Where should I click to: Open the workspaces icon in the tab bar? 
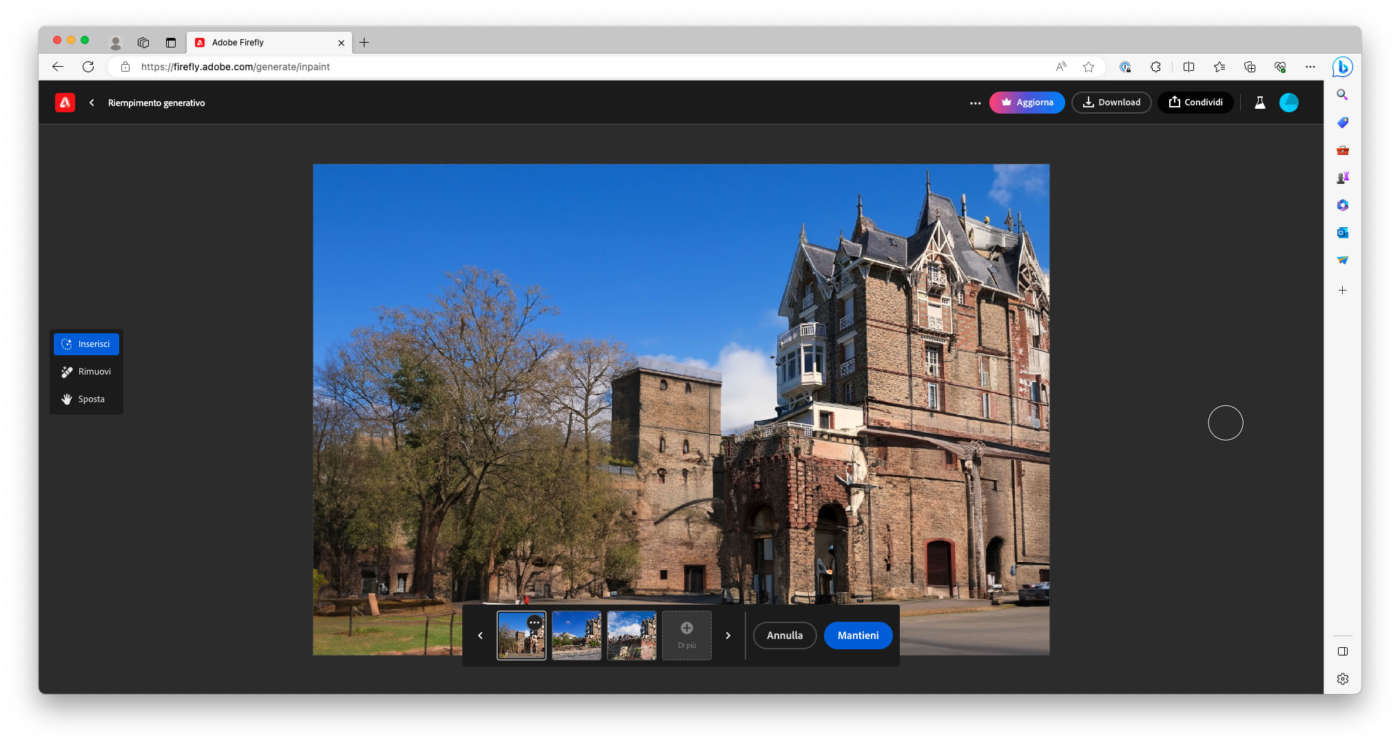[x=143, y=43]
